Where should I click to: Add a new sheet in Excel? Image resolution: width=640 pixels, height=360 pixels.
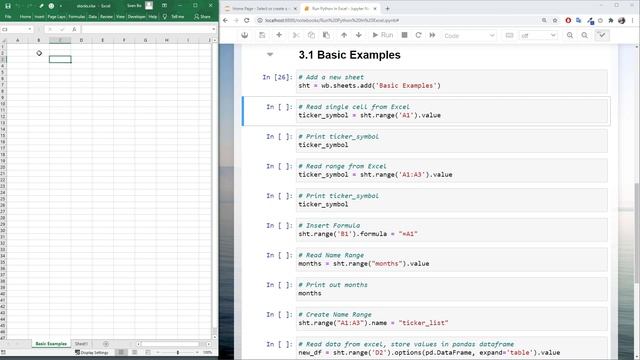pyautogui.click(x=106, y=344)
